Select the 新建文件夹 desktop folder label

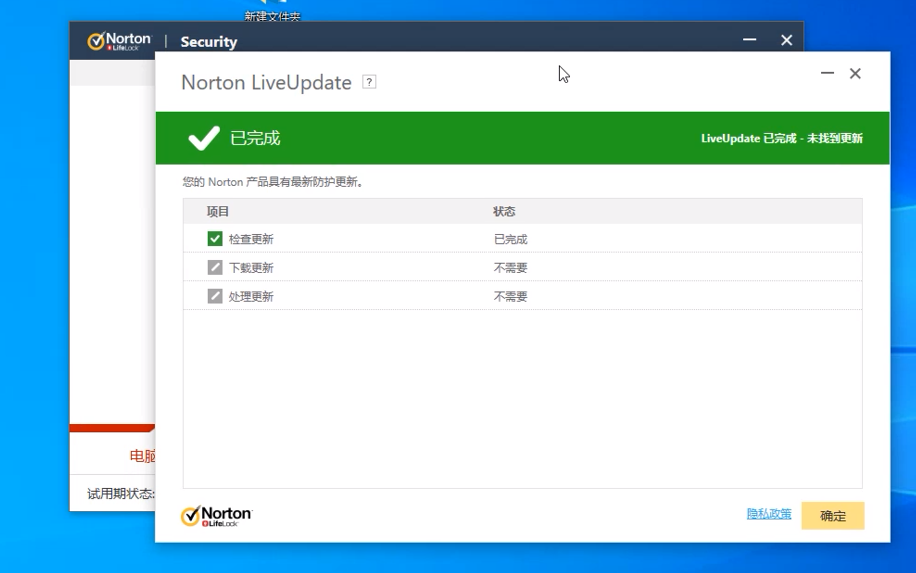(272, 16)
